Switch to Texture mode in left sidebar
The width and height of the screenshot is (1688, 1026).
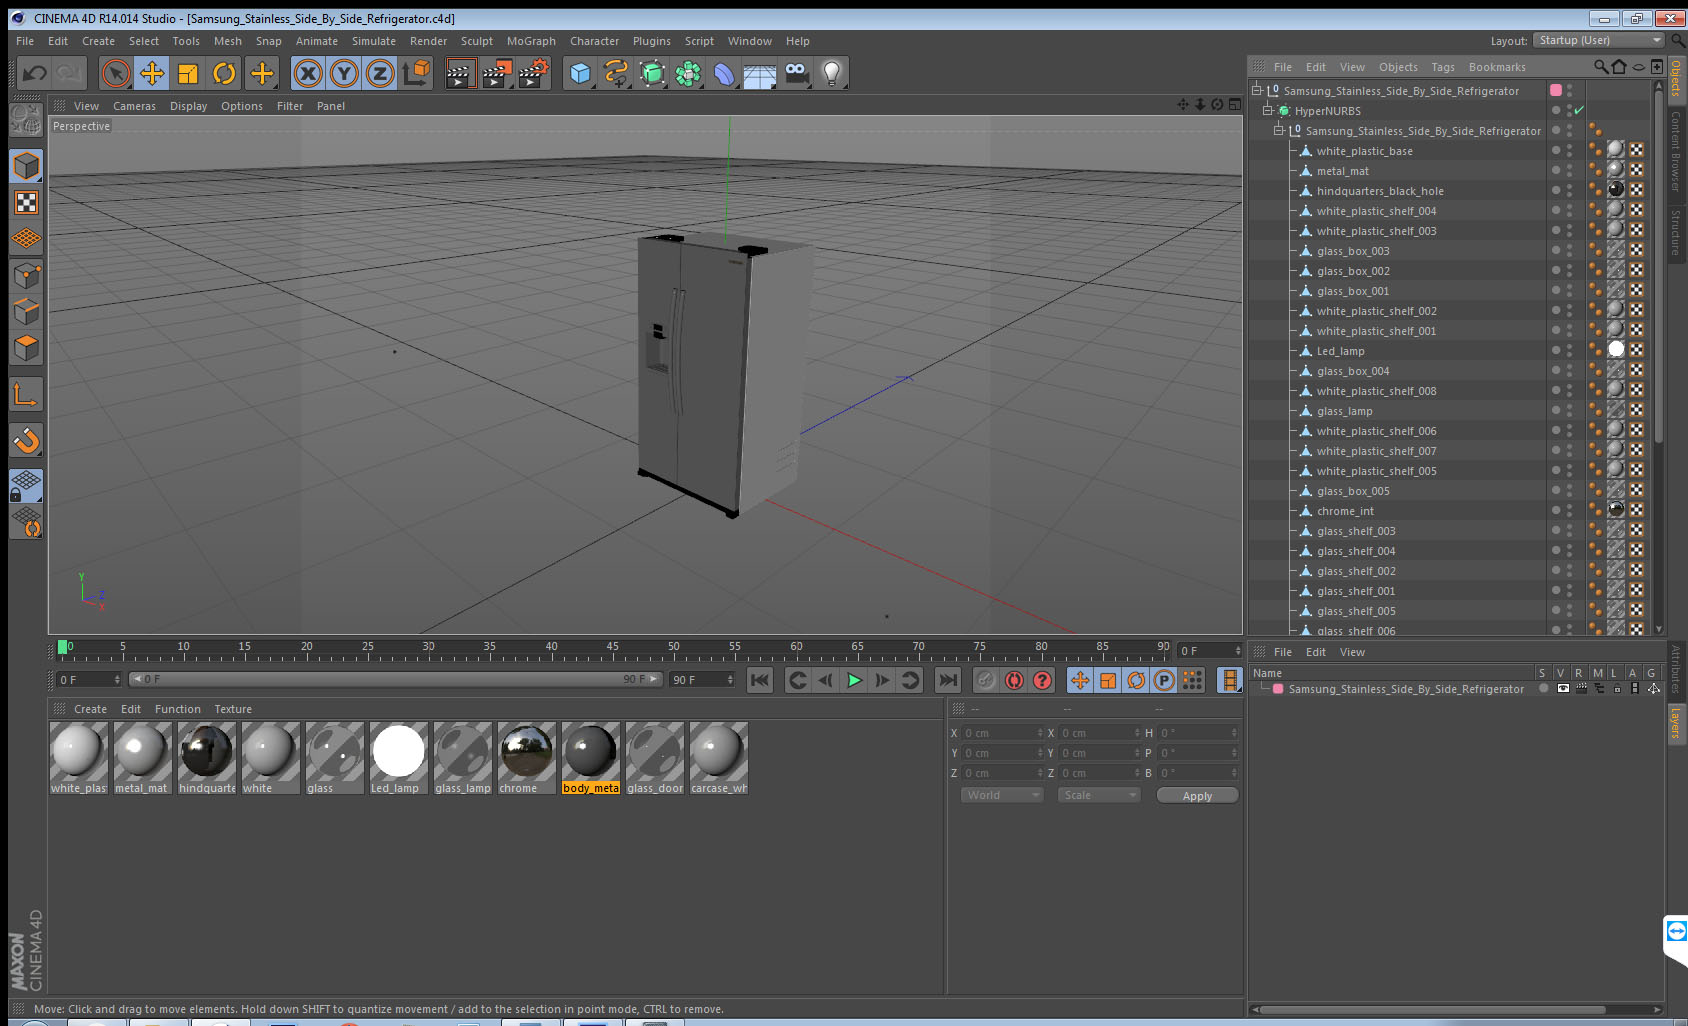(26, 203)
